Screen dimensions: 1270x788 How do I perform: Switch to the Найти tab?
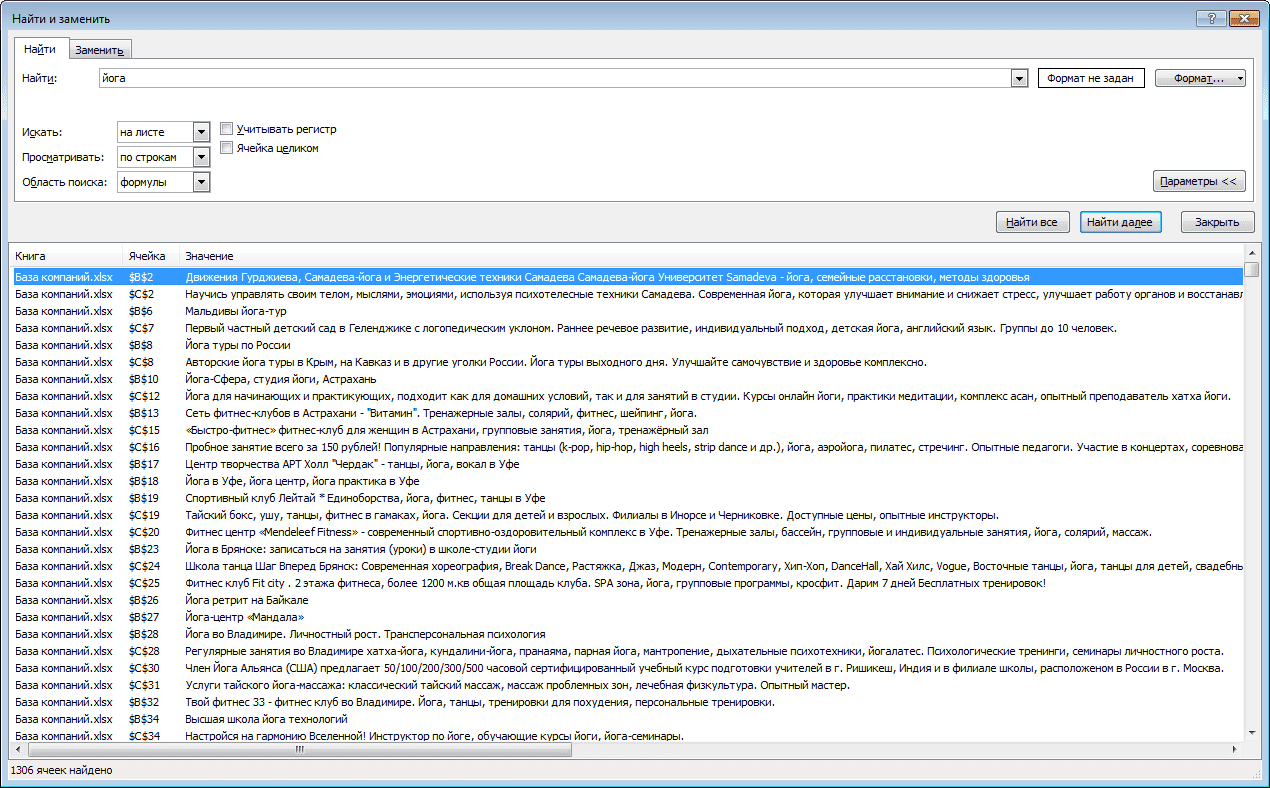tap(40, 49)
